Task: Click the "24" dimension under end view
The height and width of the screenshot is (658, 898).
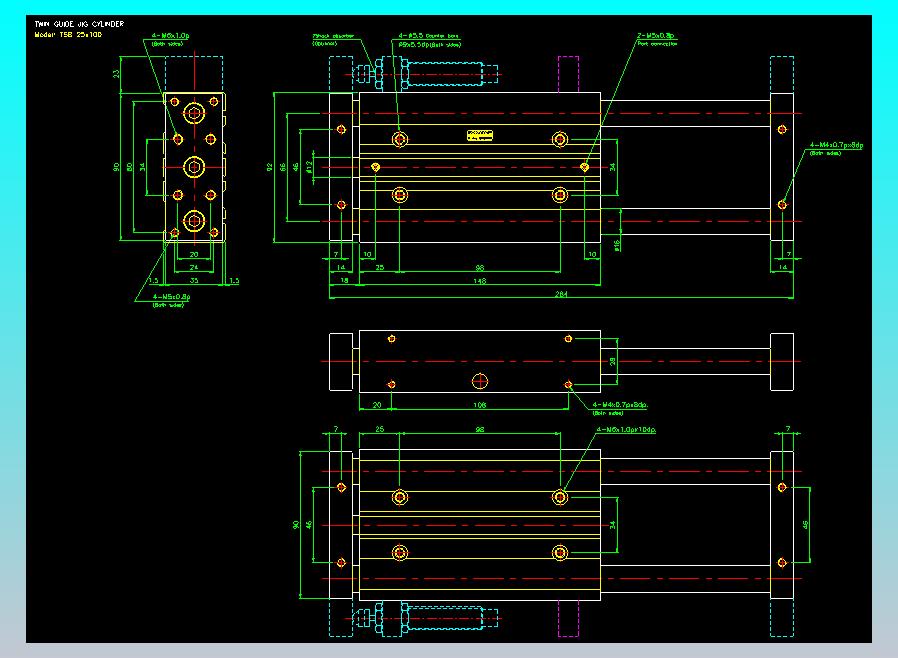Action: [x=194, y=267]
